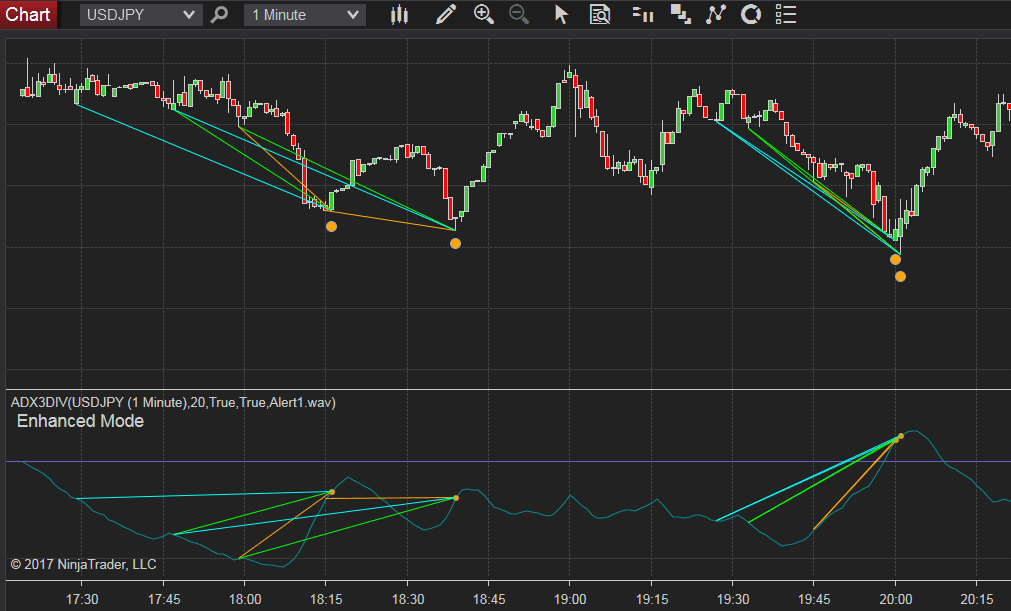Image resolution: width=1011 pixels, height=611 pixels.
Task: Expand the 1 Minute timeframe dropdown
Action: 304,14
